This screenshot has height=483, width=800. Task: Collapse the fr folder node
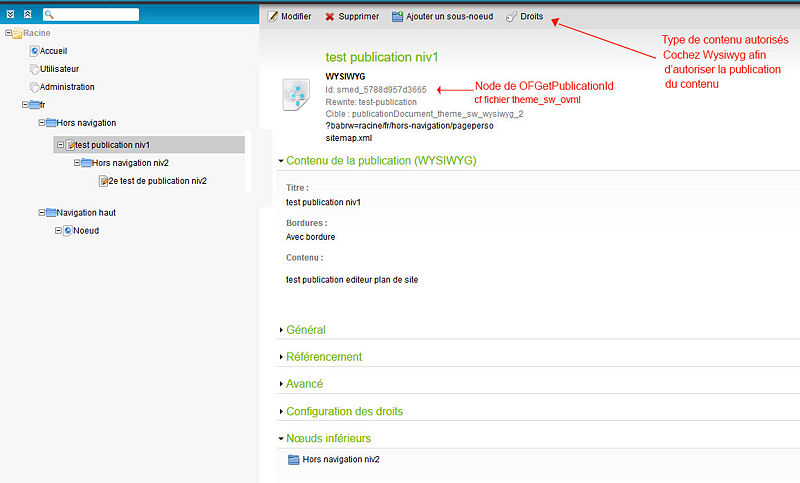pos(25,105)
